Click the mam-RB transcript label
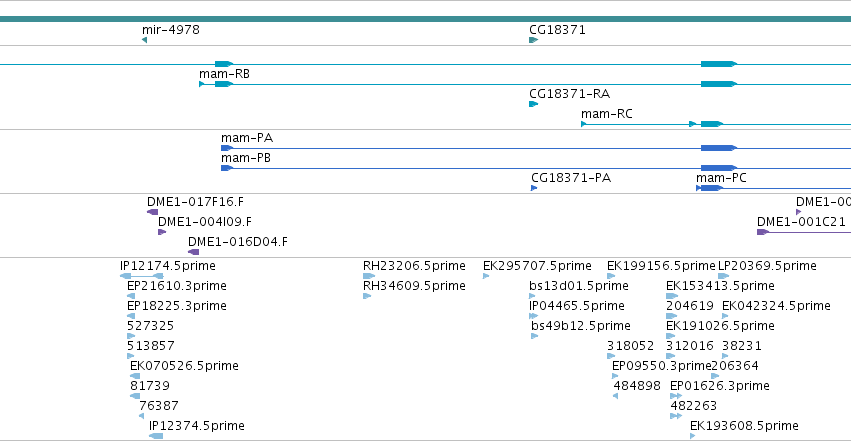The width and height of the screenshot is (851, 441). [x=224, y=74]
